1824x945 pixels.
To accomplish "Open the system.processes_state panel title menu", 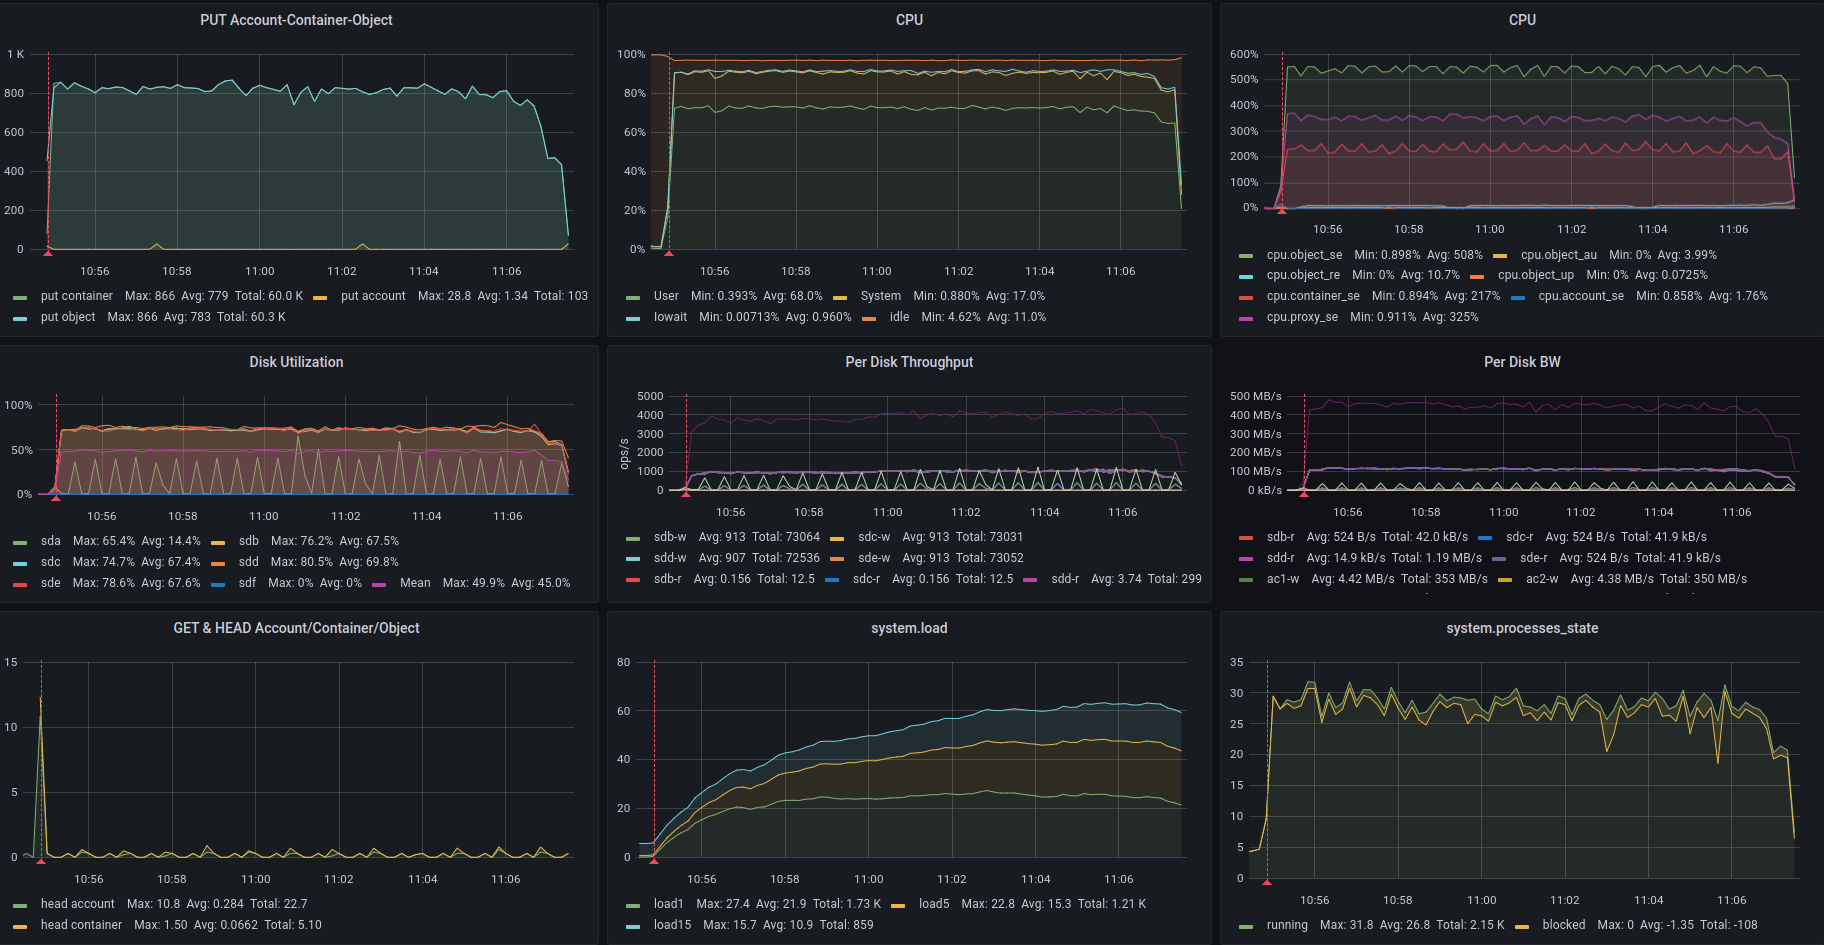I will [x=1521, y=628].
